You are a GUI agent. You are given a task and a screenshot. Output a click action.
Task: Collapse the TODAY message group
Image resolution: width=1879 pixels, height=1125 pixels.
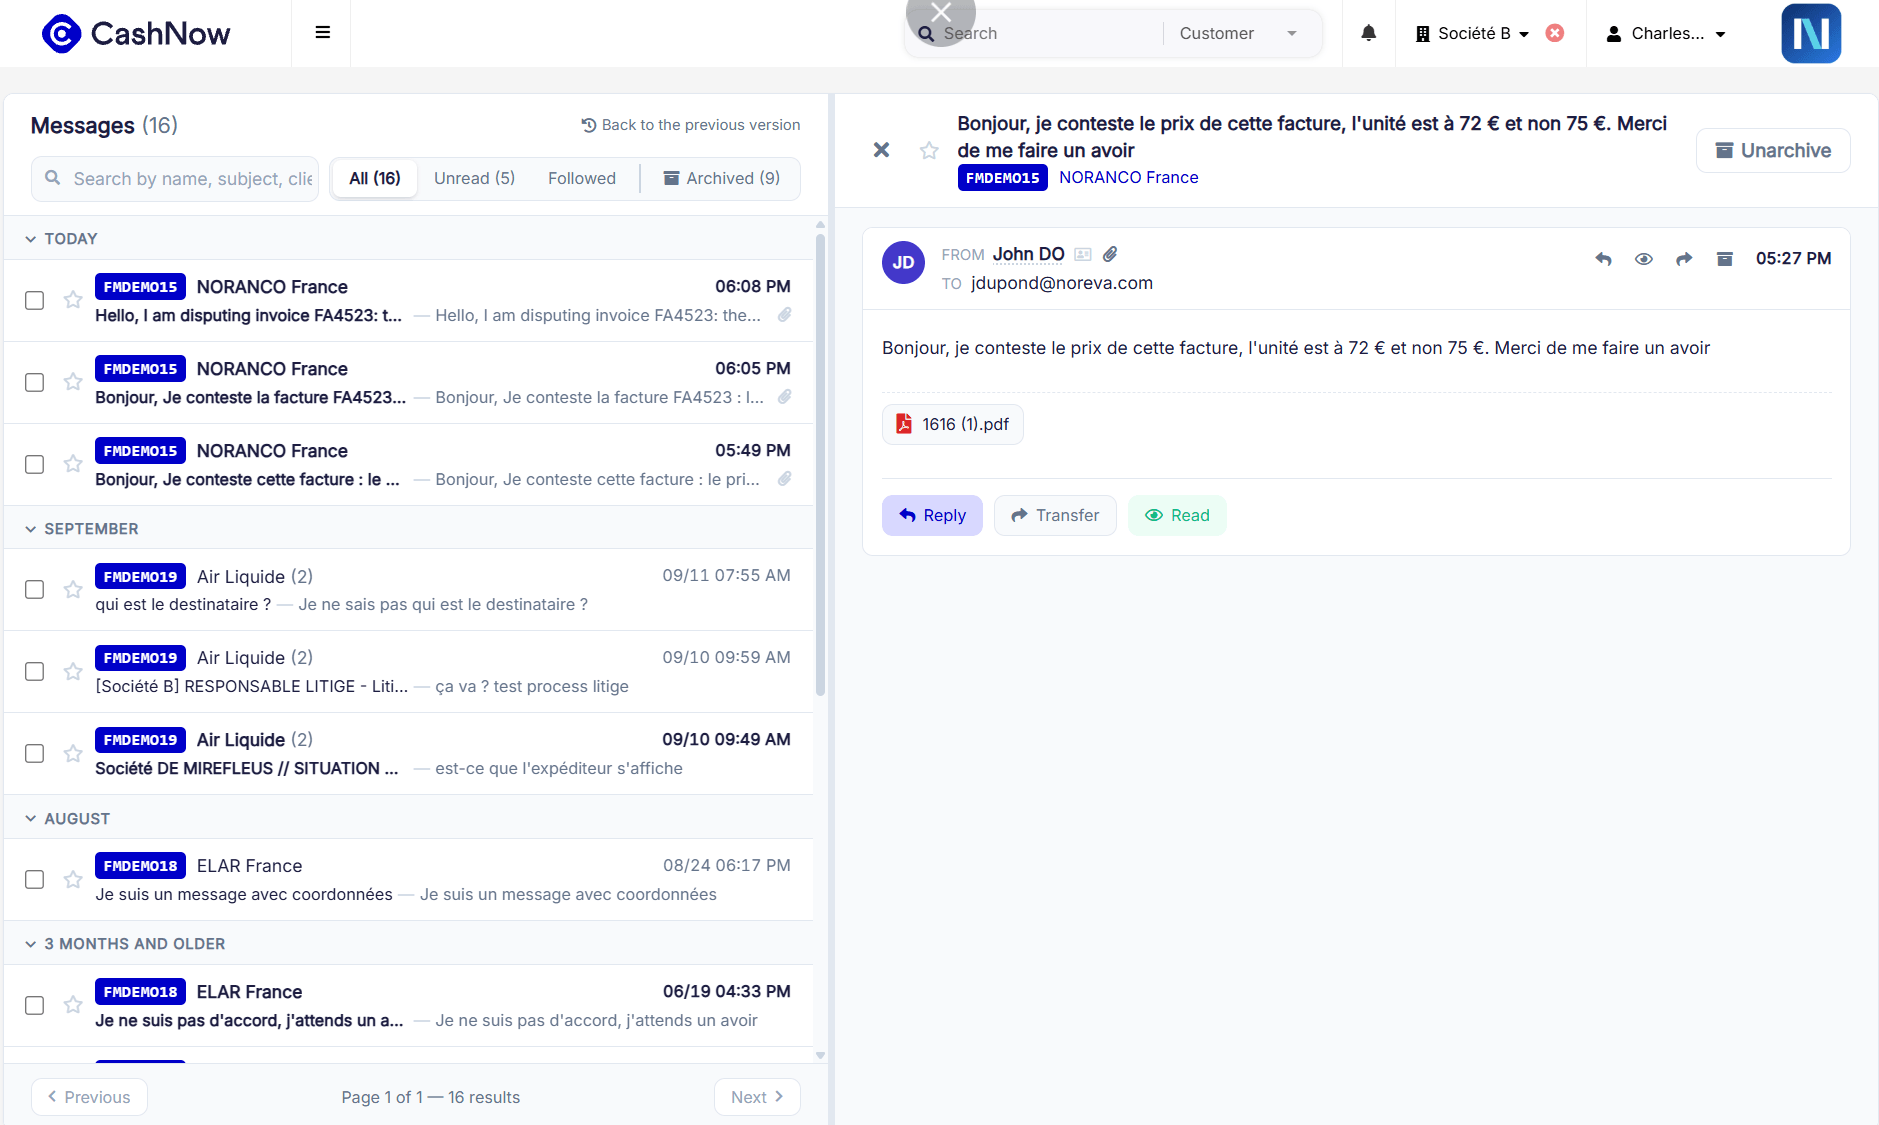[x=31, y=239]
